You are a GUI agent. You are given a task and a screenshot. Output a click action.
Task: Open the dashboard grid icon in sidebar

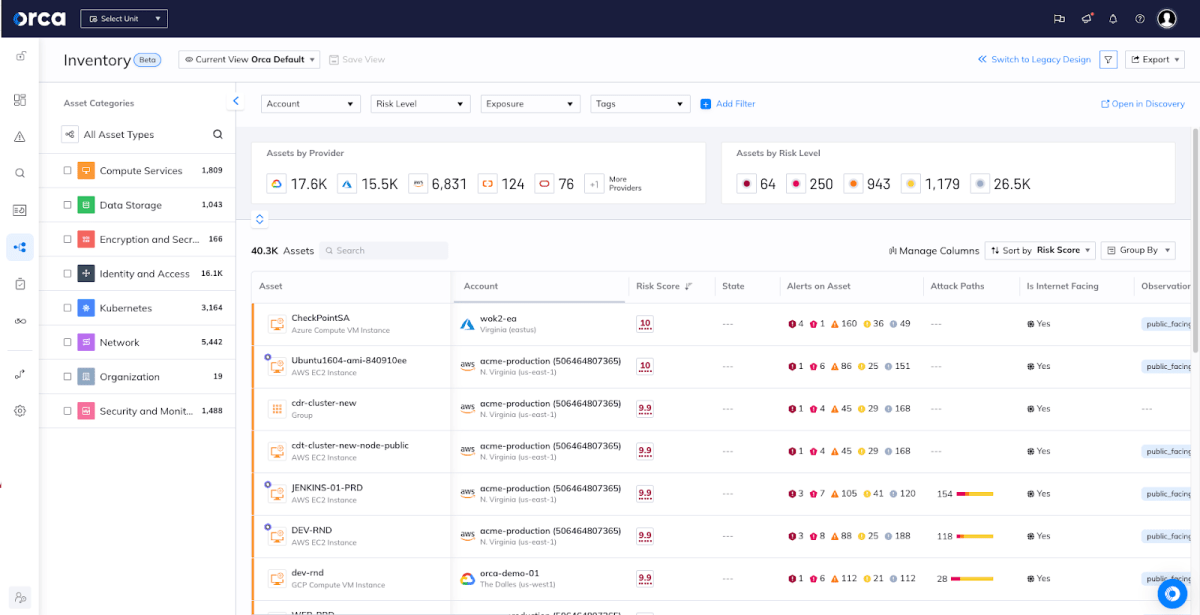(x=20, y=100)
